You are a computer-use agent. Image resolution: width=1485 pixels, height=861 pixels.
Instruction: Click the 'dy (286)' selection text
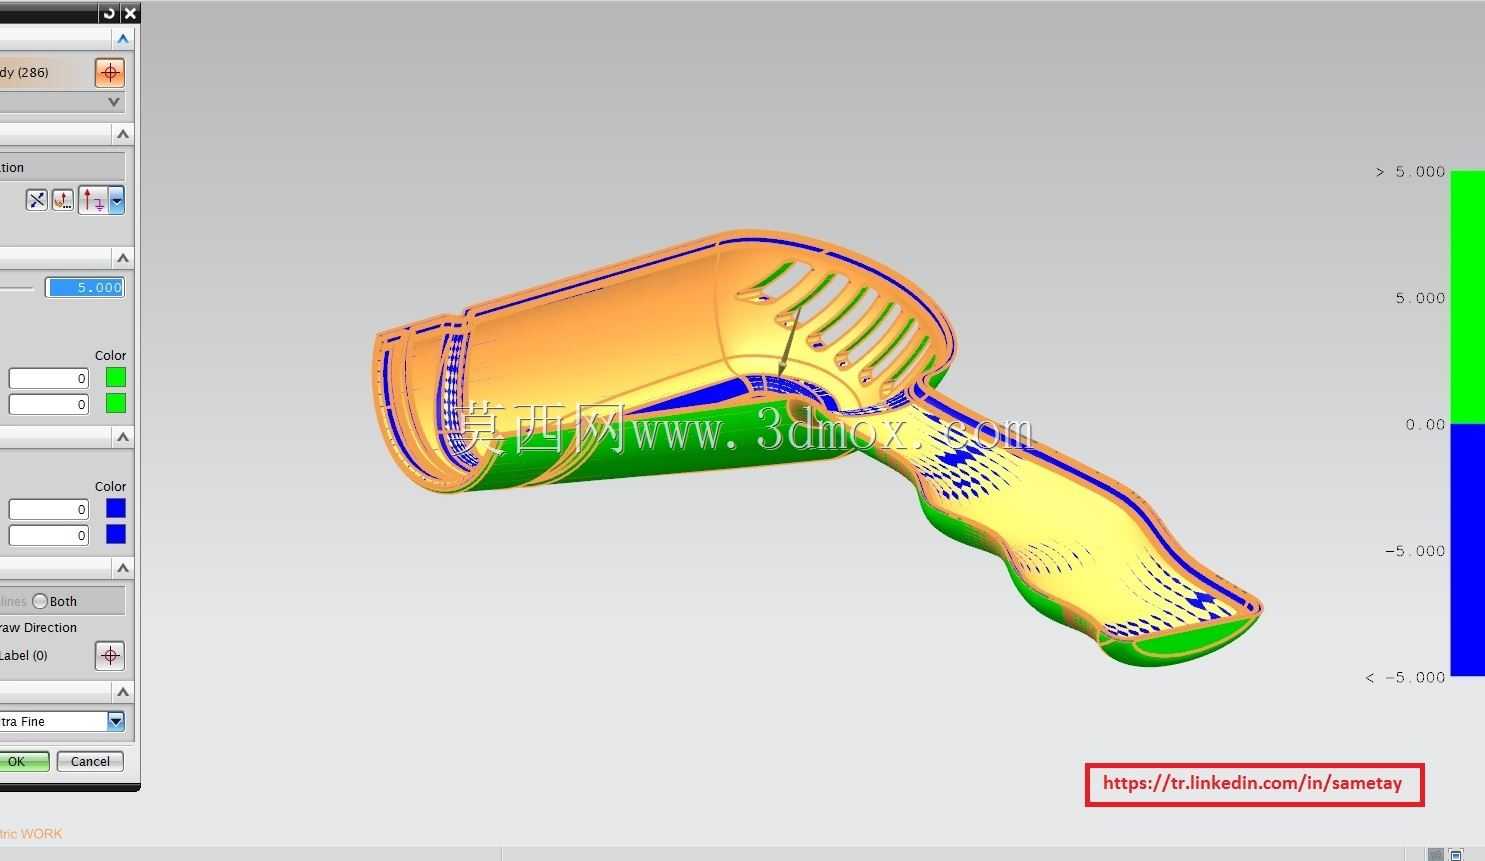tap(24, 72)
